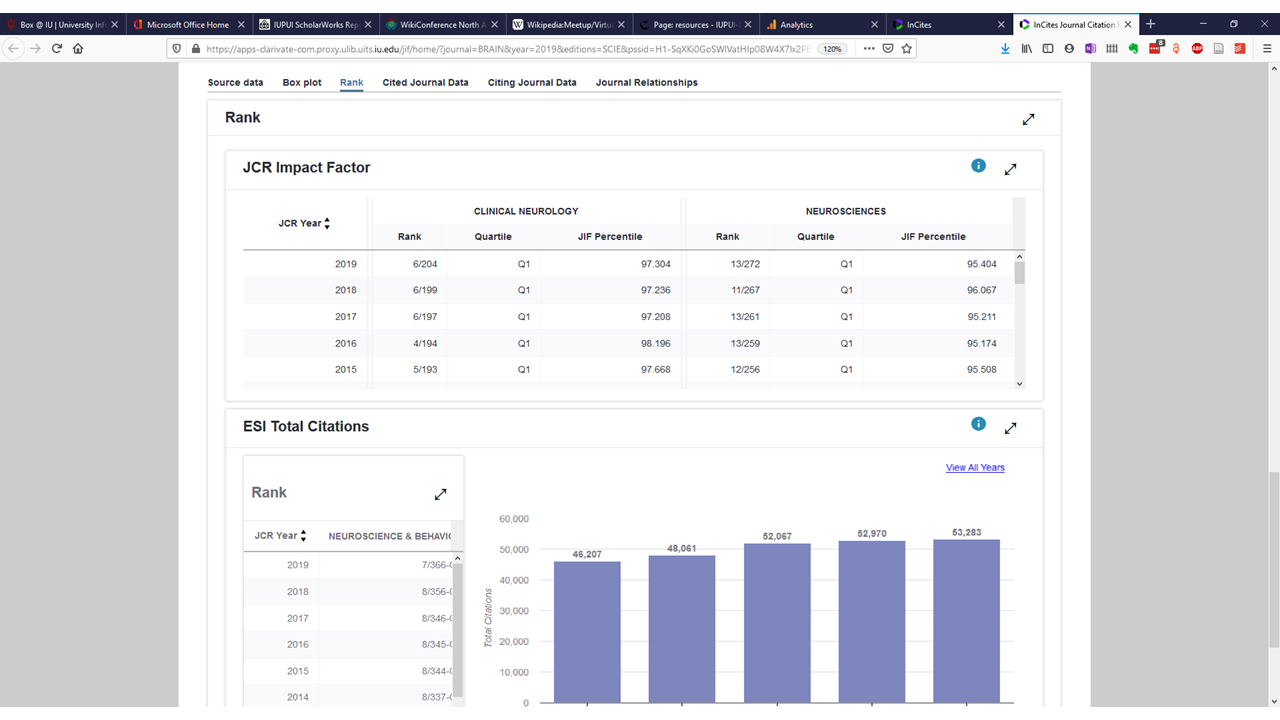Click the 53,283 citations bar
Screen dimensions: 1280x720
click(966, 621)
